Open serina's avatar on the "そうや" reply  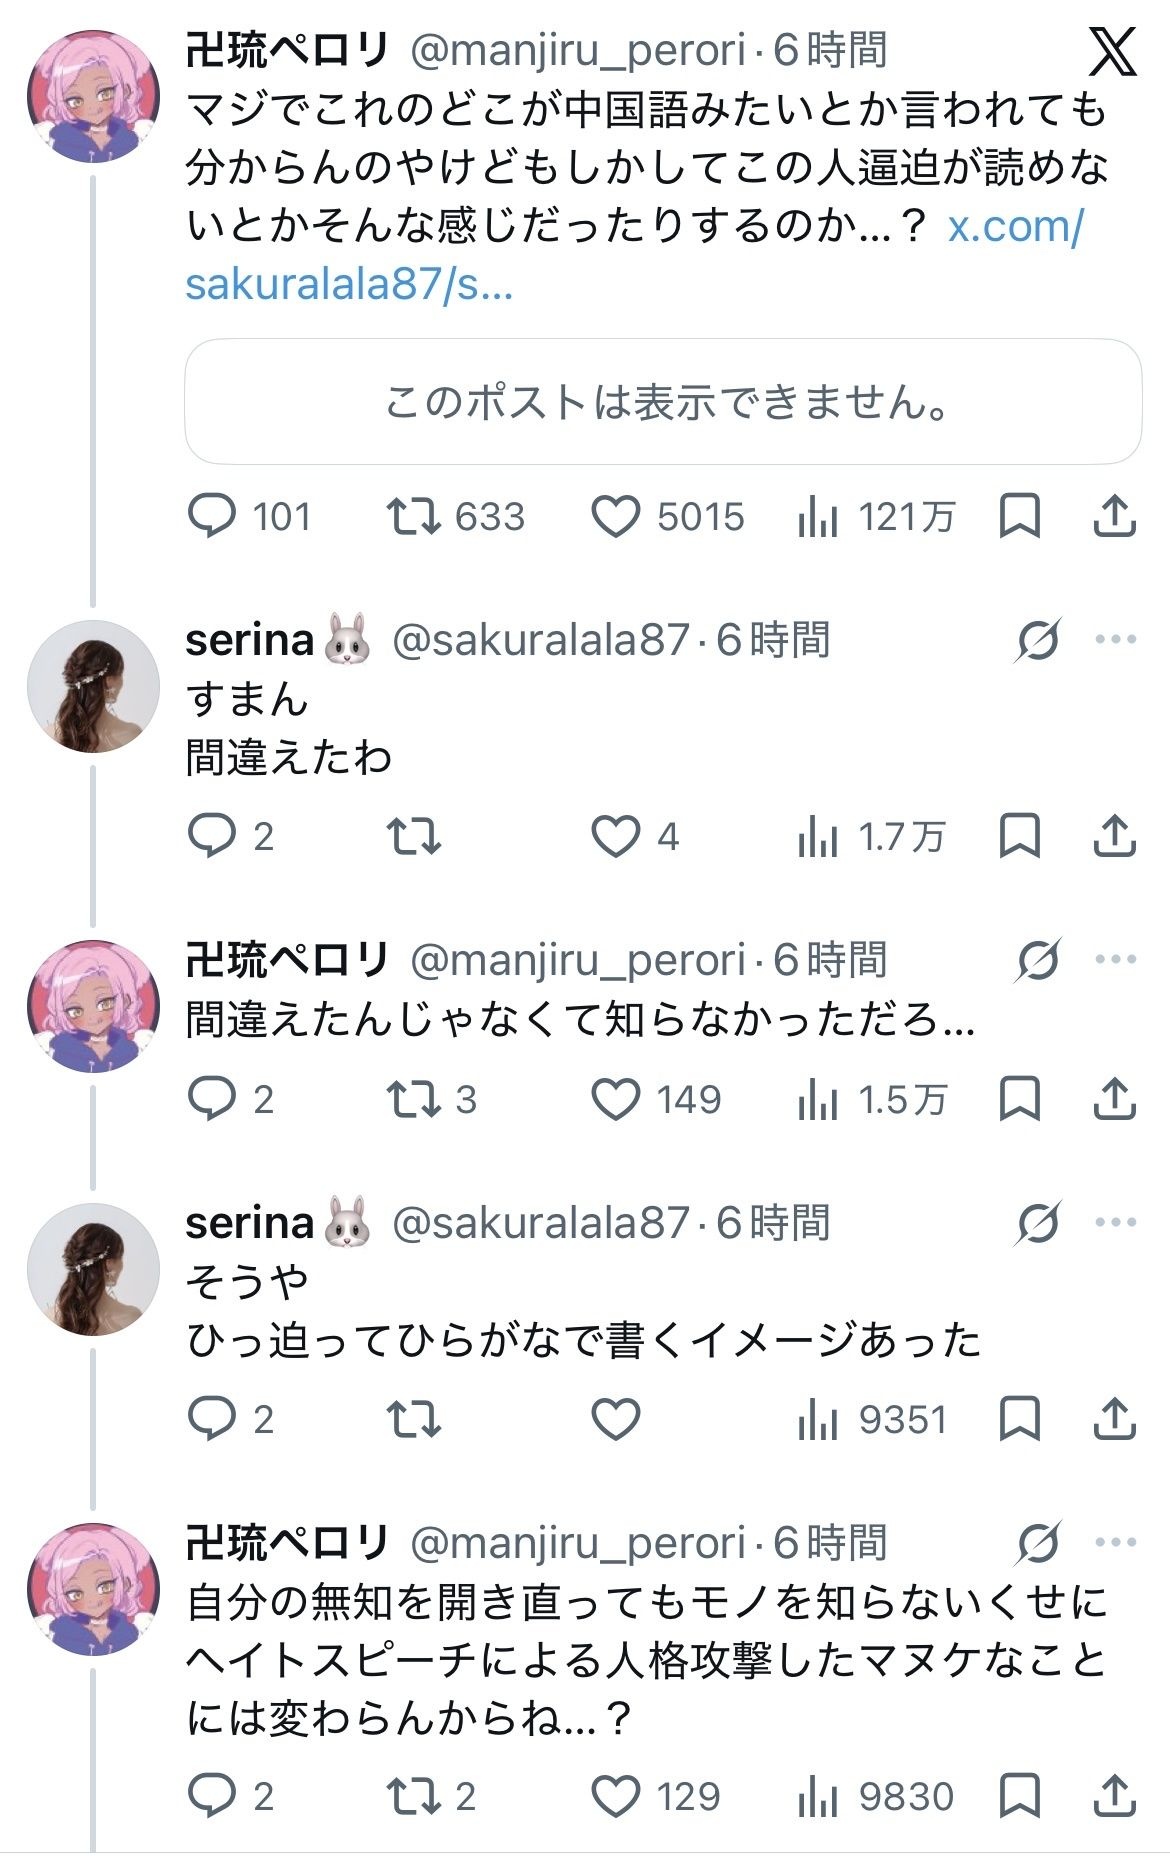93,1269
